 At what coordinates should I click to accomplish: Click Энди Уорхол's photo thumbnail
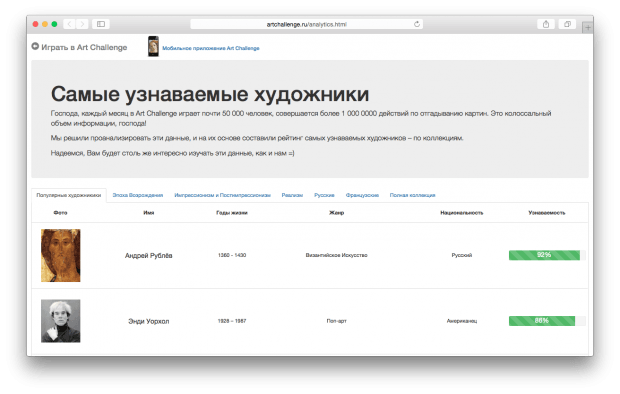60,321
